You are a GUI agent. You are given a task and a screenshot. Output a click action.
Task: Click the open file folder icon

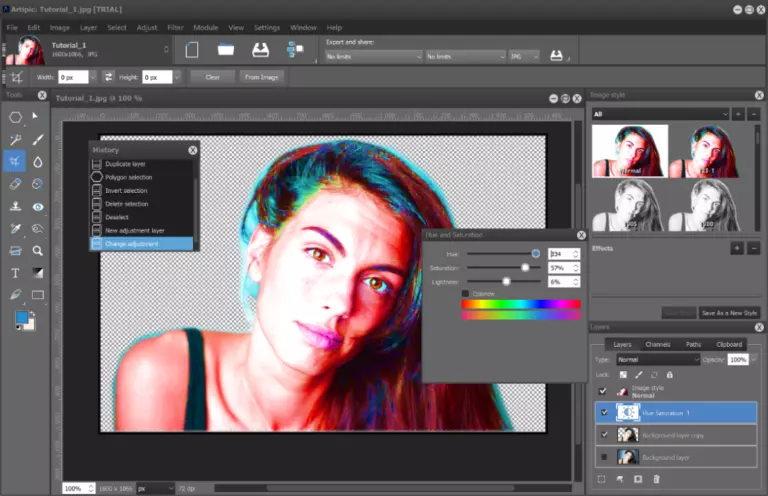[x=226, y=49]
